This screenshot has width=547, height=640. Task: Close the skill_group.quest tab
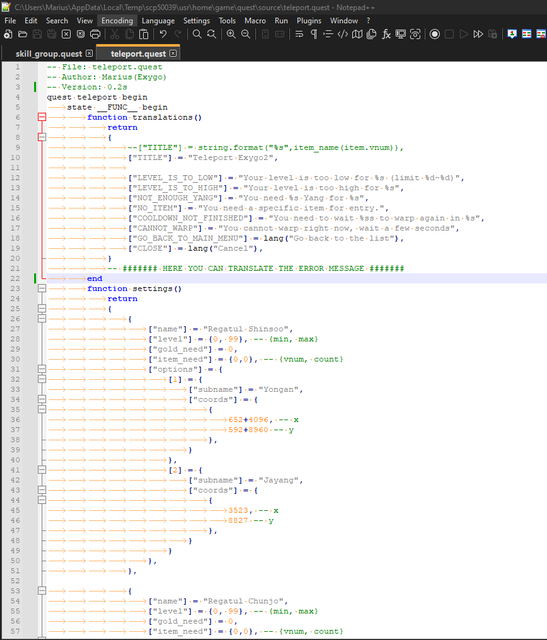click(x=89, y=53)
